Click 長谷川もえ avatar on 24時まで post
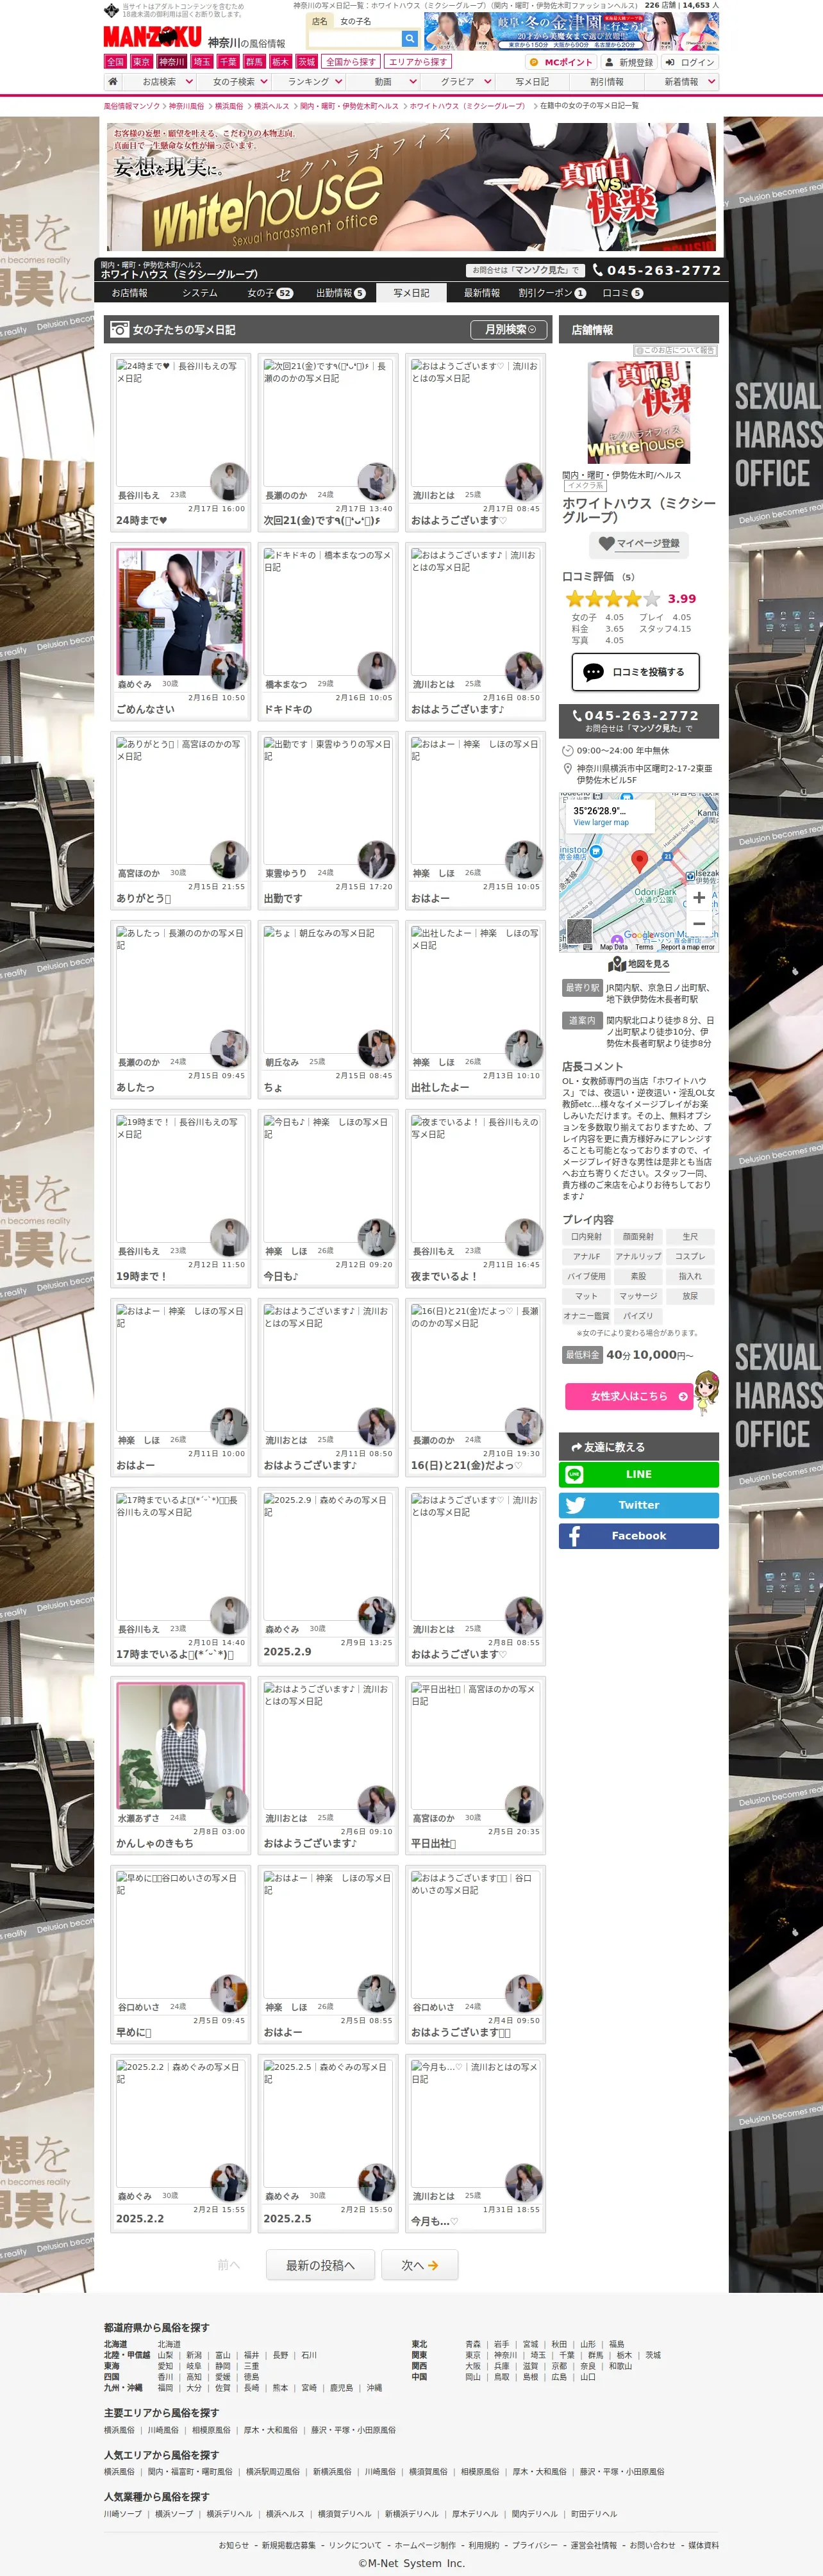 [229, 482]
